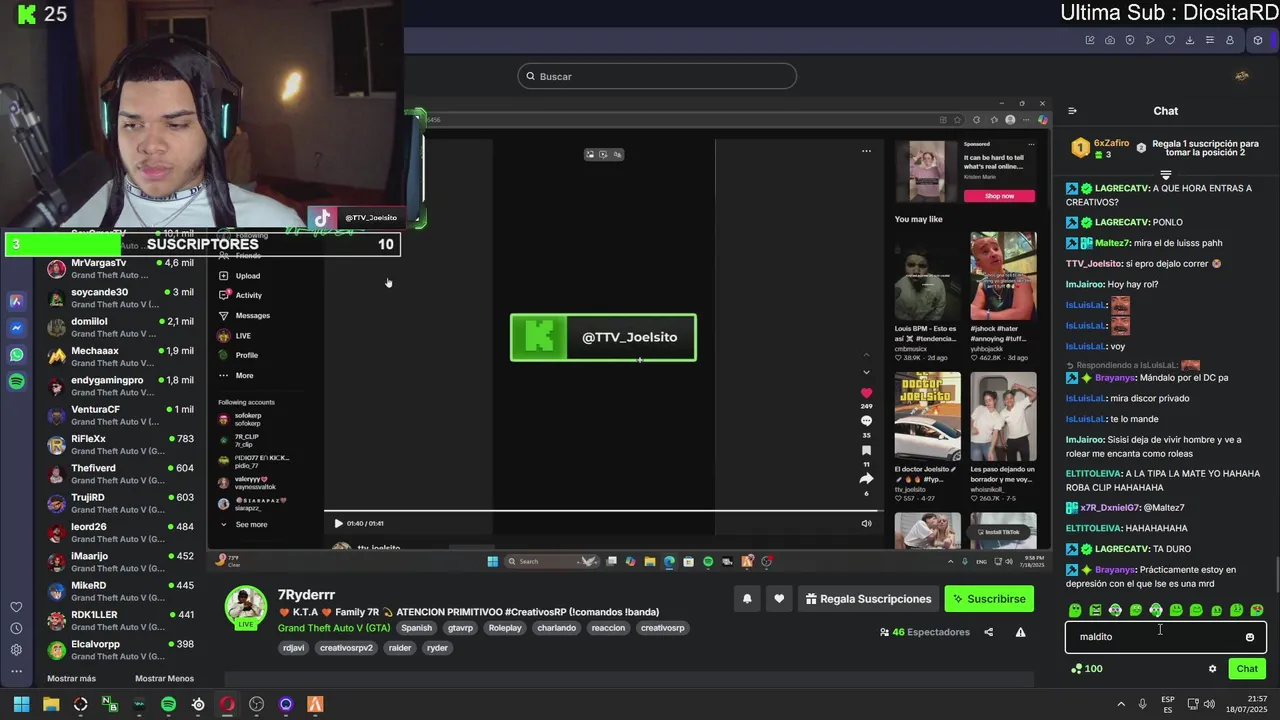
Task: Click the emoji picker smiley in chat input
Action: pyautogui.click(x=1249, y=637)
